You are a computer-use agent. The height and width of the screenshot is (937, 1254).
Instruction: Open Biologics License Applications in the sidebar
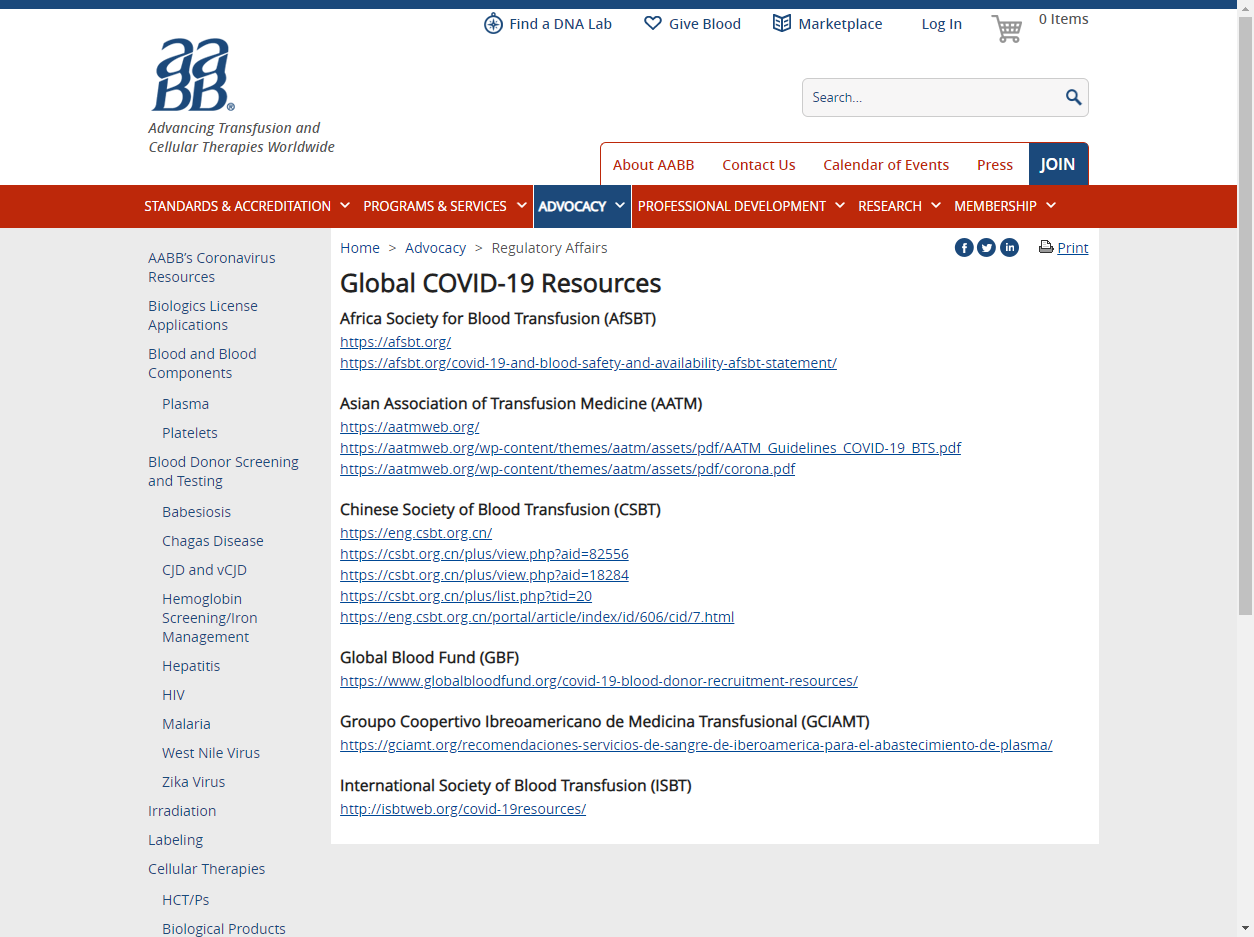tap(203, 315)
